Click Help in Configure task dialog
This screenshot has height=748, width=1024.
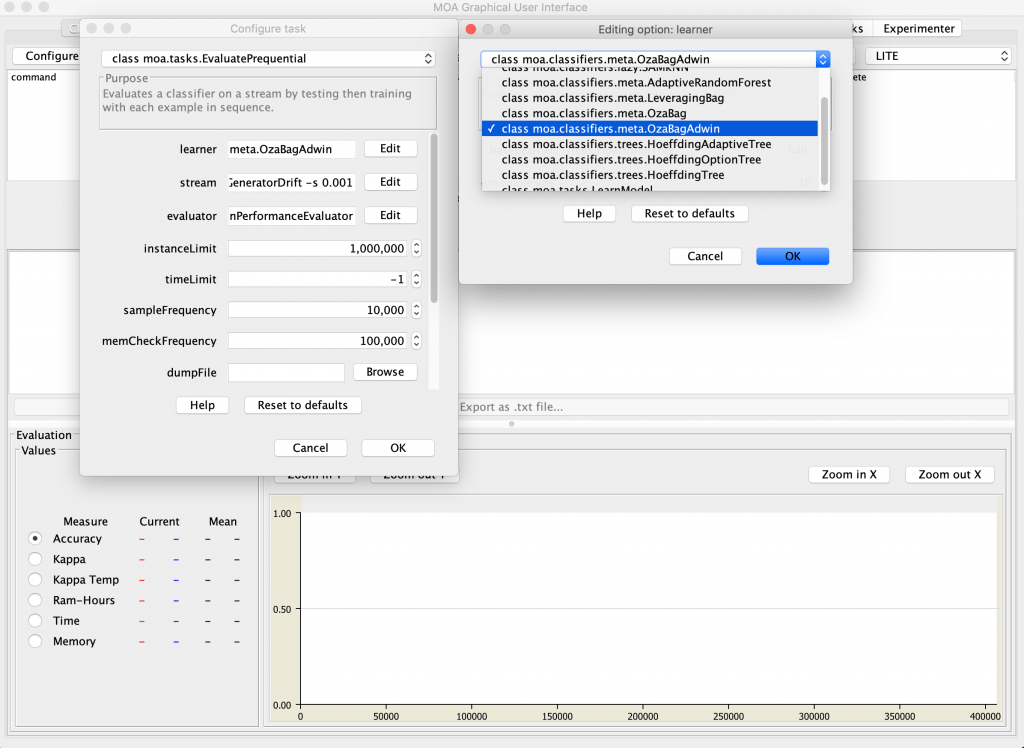pos(202,405)
